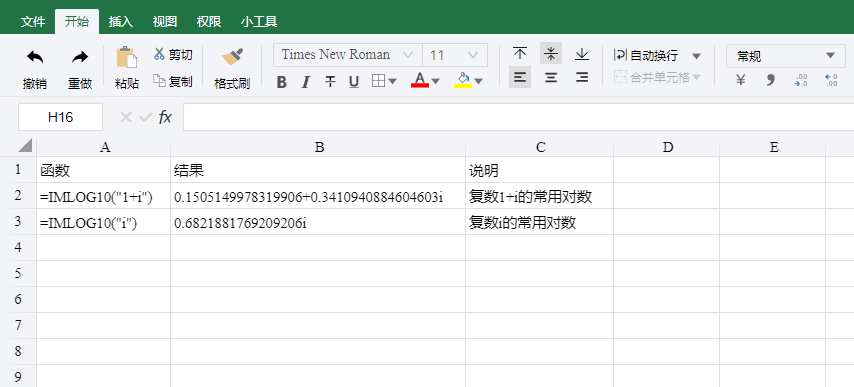The height and width of the screenshot is (387, 854).
Task: Click the name box showing H16
Action: tap(60, 117)
